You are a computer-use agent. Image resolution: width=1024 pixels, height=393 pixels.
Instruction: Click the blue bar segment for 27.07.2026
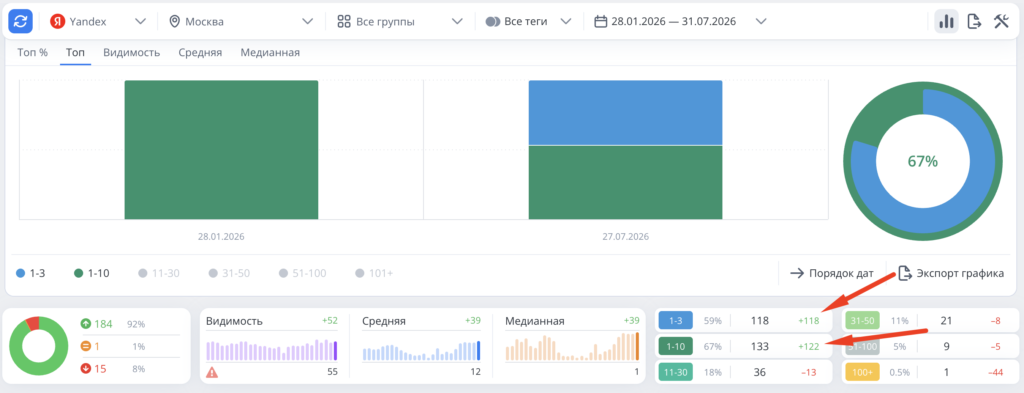tap(626, 112)
